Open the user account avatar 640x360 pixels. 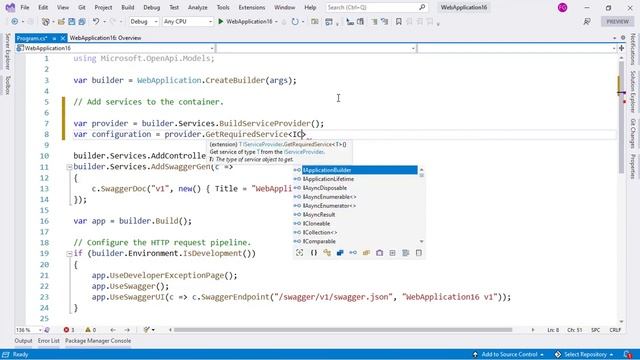(562, 7)
